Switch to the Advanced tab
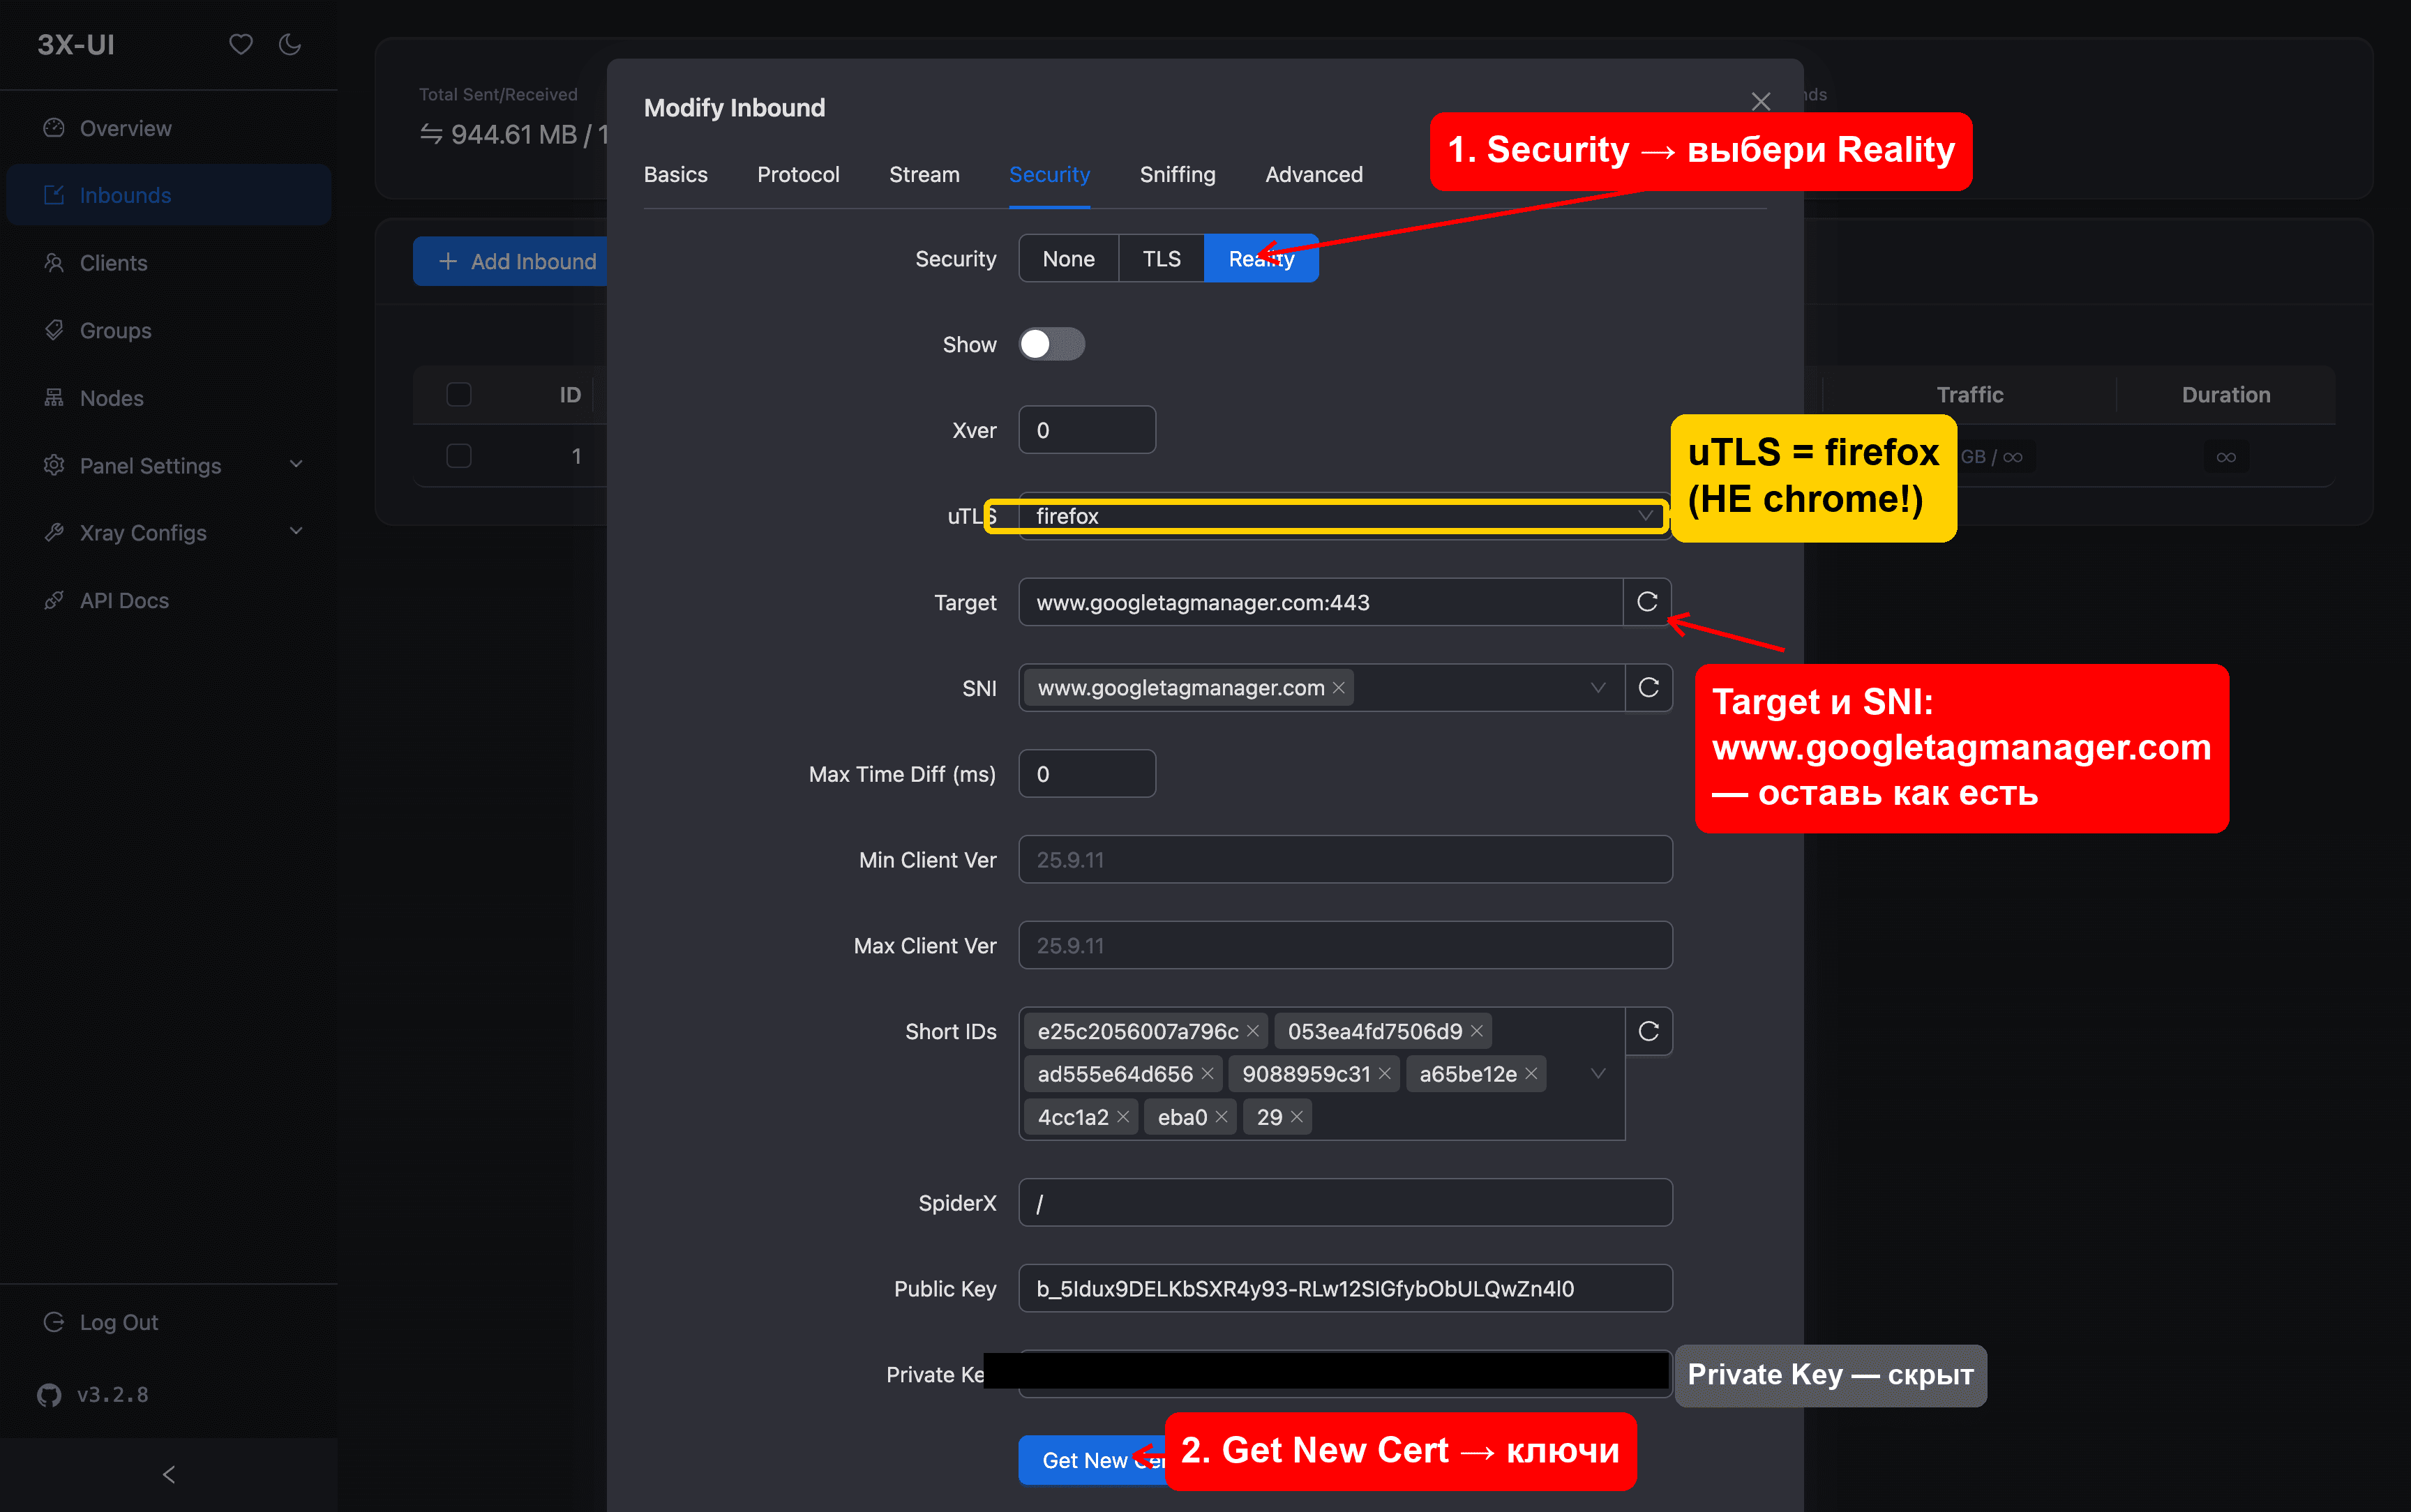This screenshot has height=1512, width=2411. (1314, 174)
